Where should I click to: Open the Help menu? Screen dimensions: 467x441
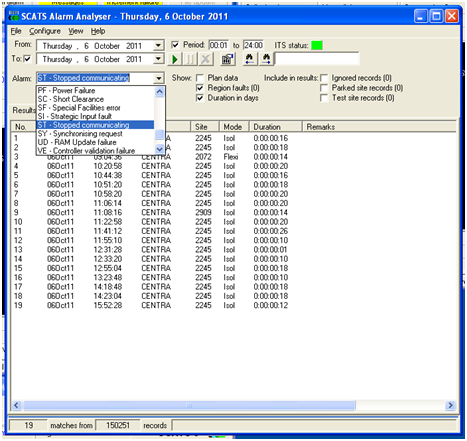point(98,31)
